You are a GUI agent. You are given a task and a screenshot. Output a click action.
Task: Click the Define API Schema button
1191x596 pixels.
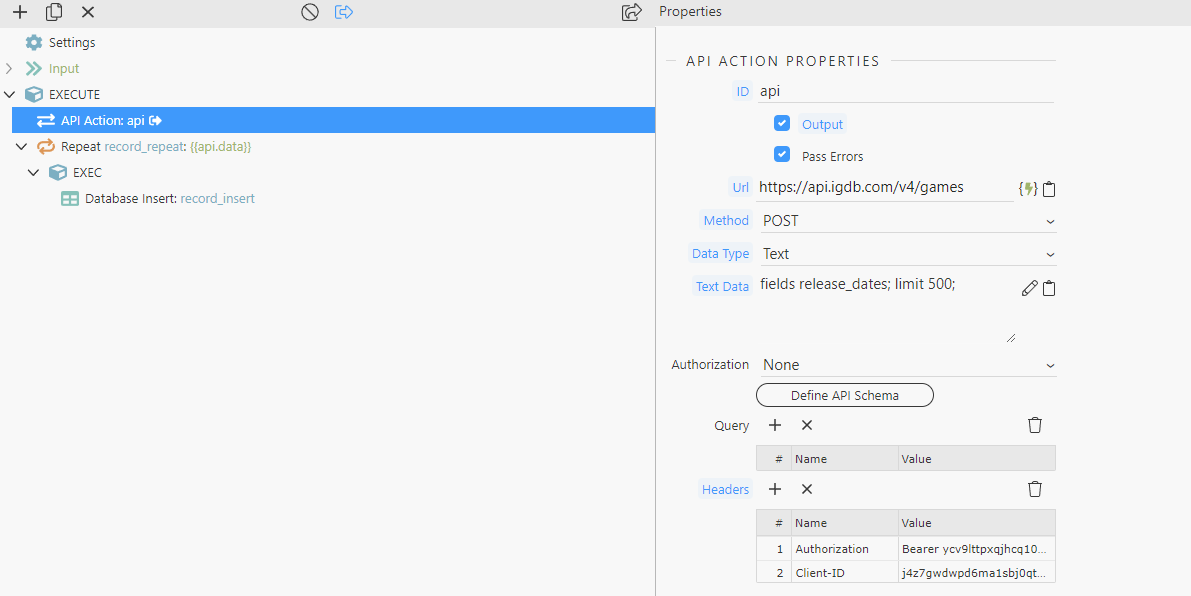pyautogui.click(x=844, y=395)
